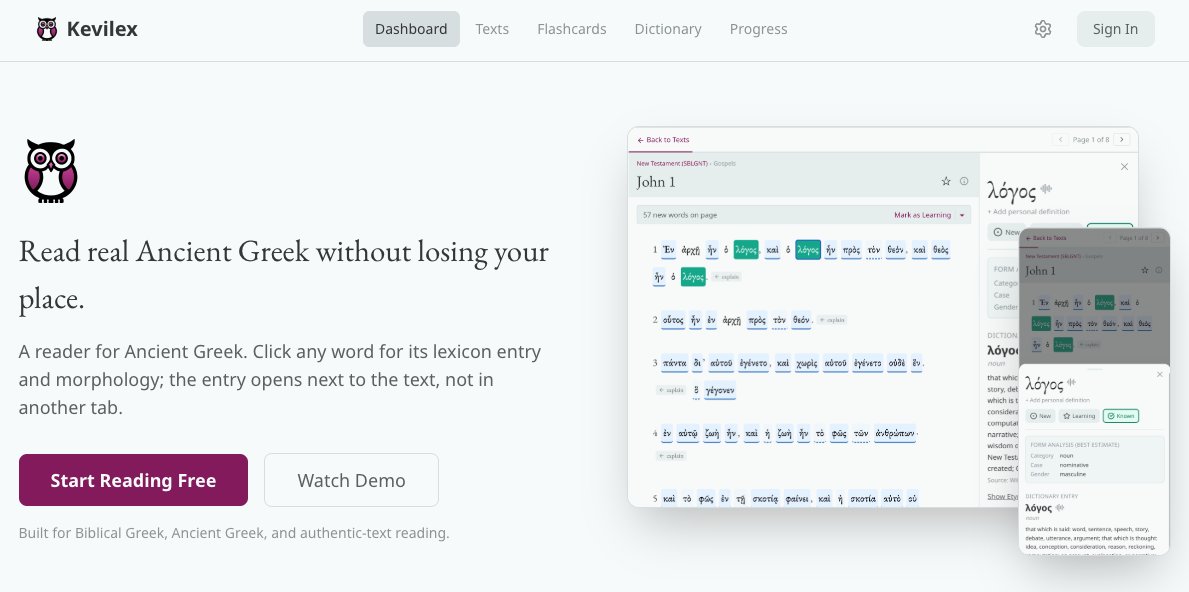Click 'Page 1 of 8' in desktop preview
Viewport: 1189px width, 592px height.
pyautogui.click(x=1090, y=139)
